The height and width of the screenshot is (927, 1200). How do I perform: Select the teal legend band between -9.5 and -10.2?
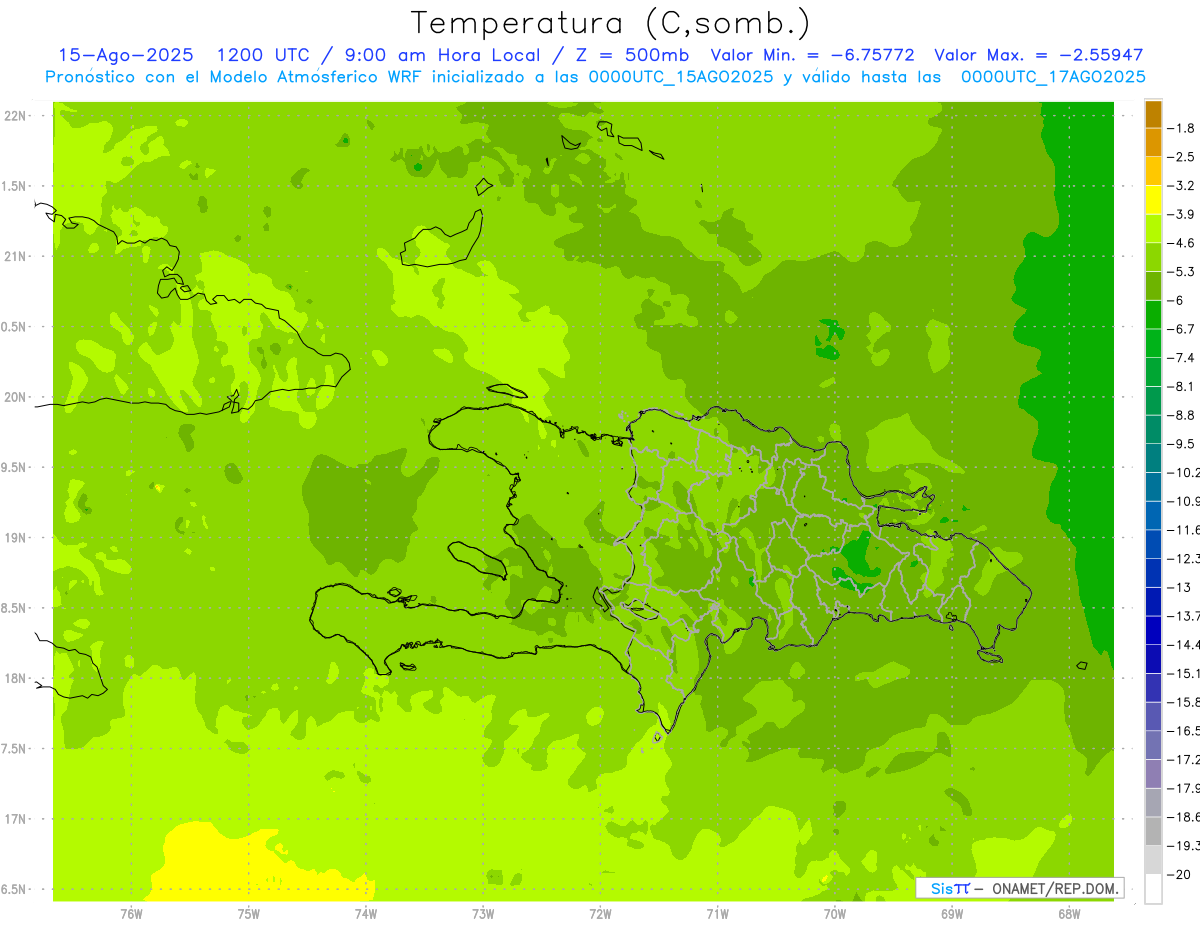coord(1153,458)
